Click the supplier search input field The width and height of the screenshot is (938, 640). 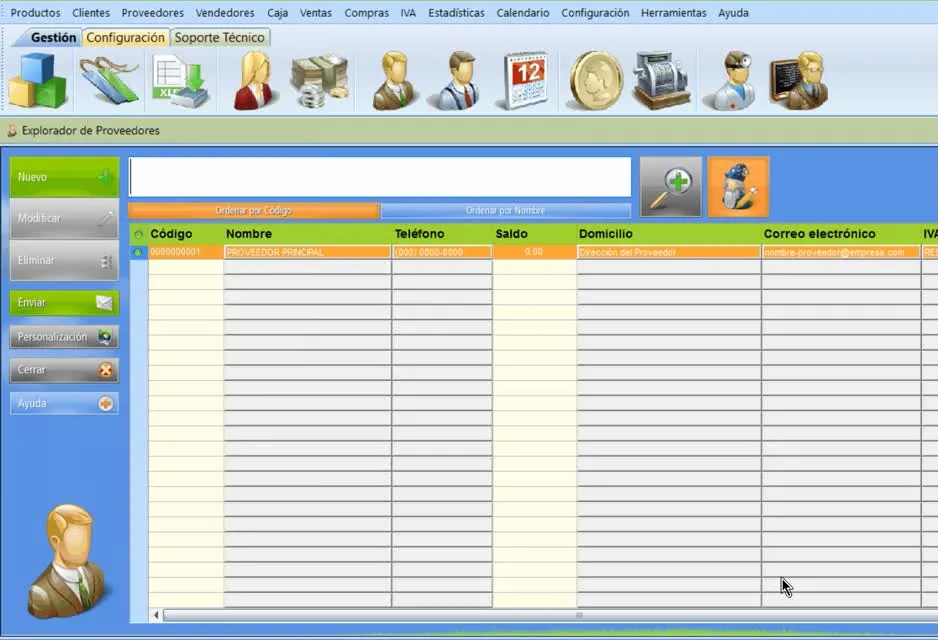(x=380, y=177)
